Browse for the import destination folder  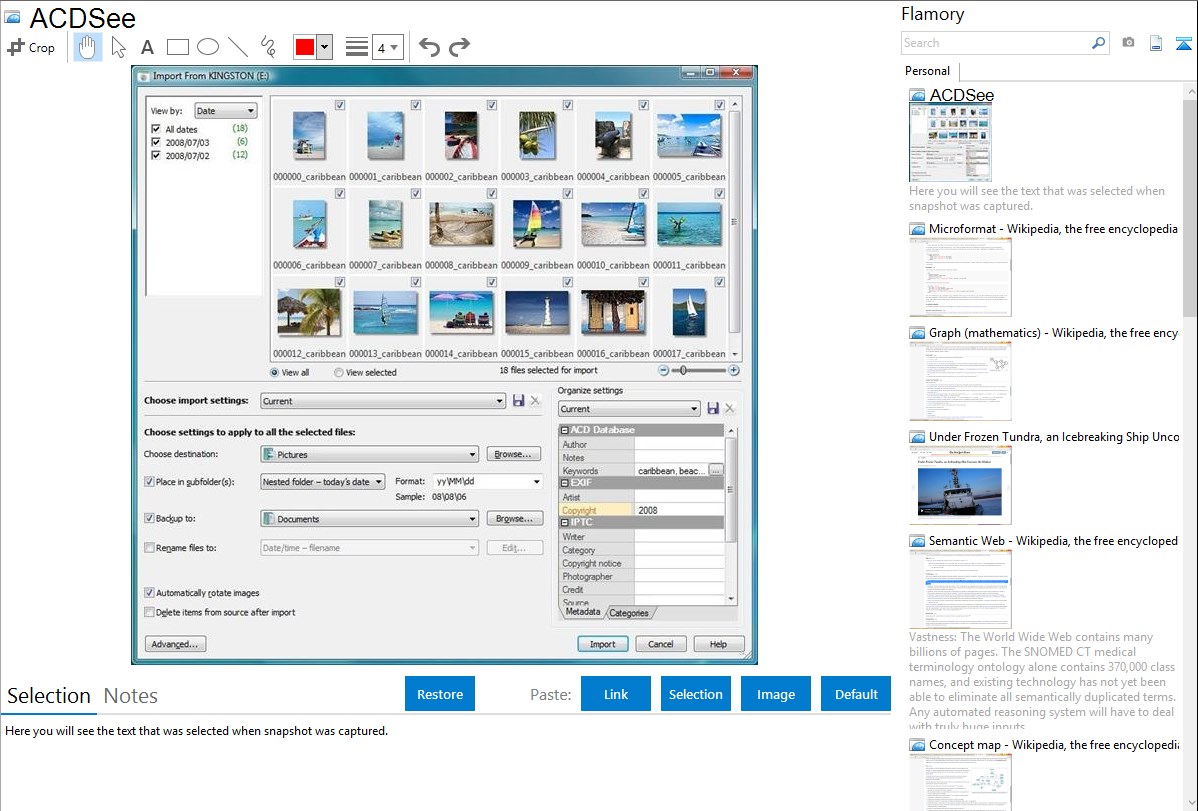tap(513, 454)
